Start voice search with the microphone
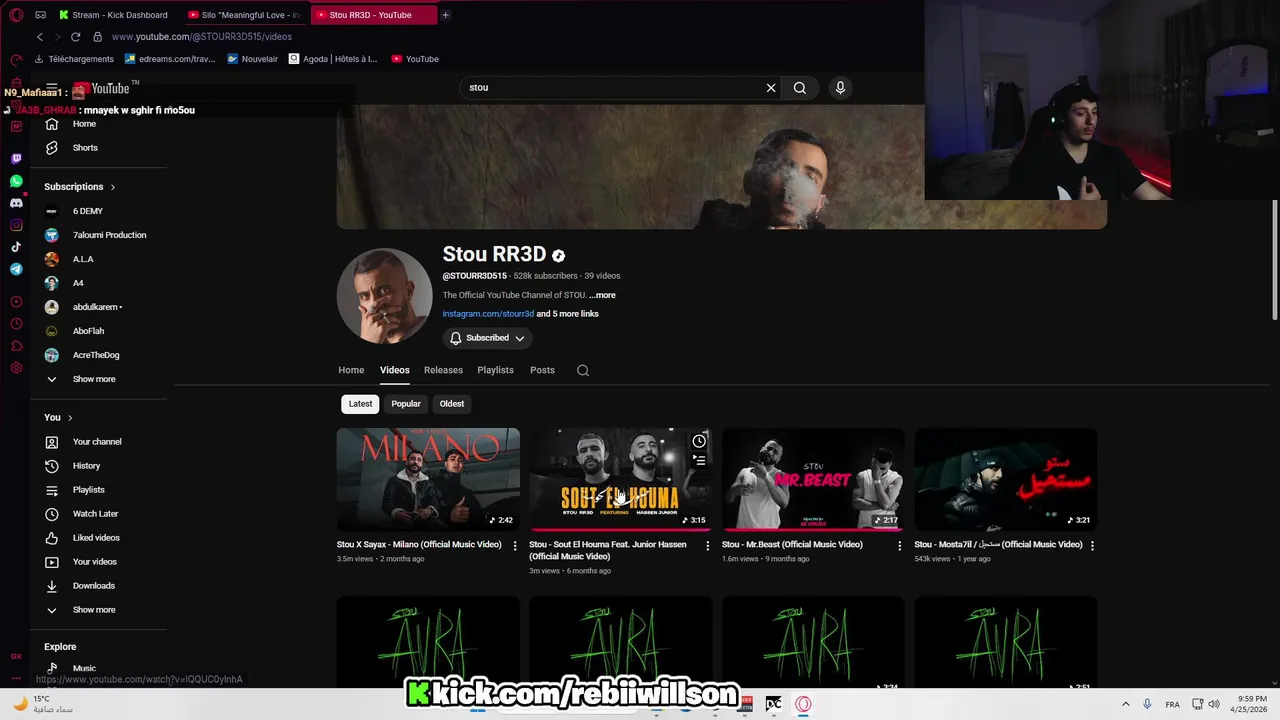 pyautogui.click(x=840, y=88)
